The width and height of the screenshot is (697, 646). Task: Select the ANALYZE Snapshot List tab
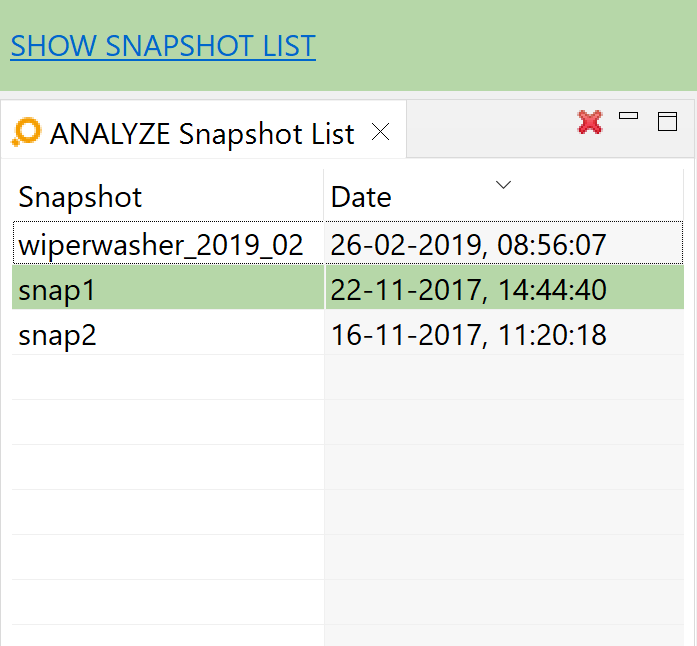[202, 134]
